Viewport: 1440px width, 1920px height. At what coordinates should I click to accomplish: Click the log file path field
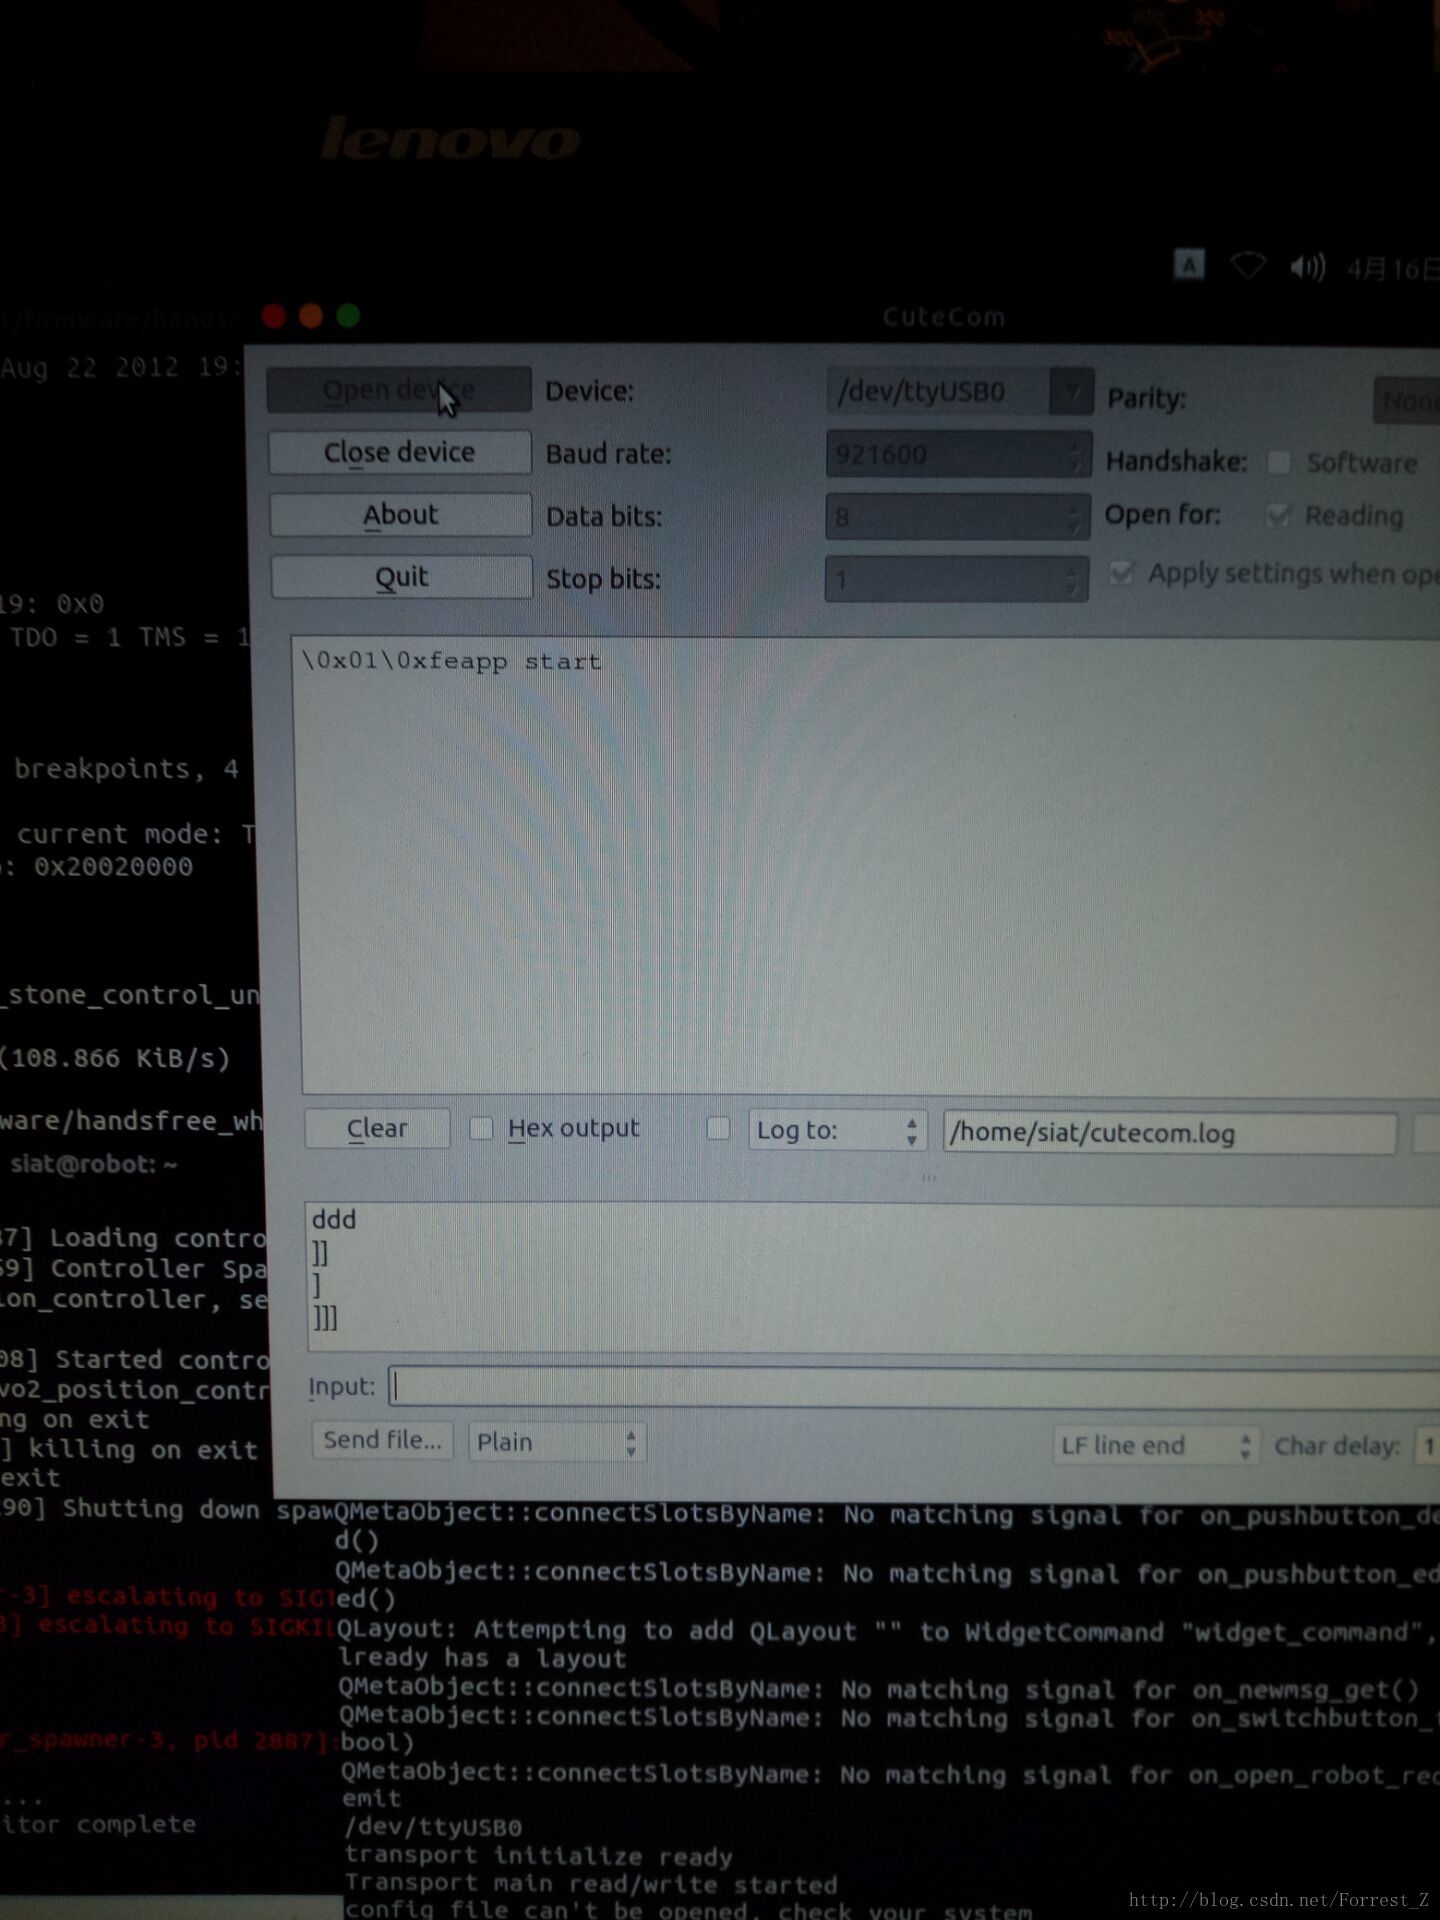[x=1169, y=1133]
